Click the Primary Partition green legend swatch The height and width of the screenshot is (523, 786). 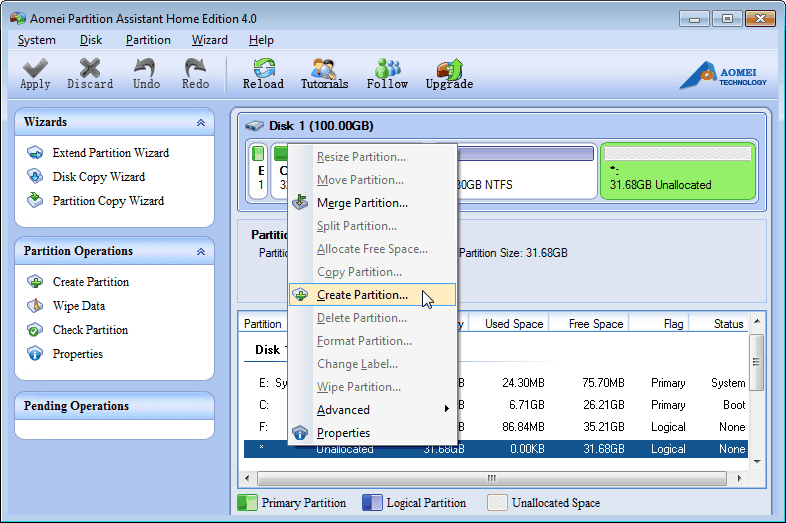coord(247,502)
